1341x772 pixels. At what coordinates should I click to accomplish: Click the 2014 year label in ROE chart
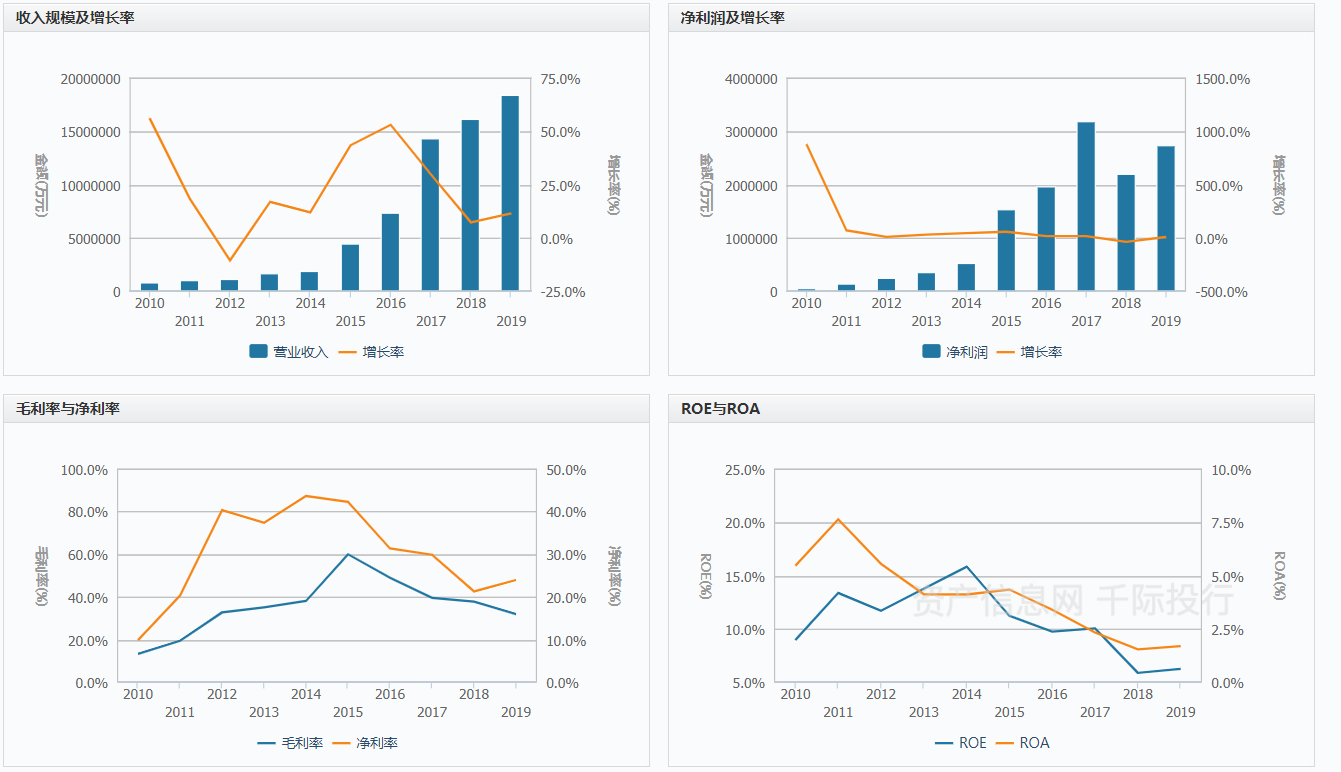(966, 694)
